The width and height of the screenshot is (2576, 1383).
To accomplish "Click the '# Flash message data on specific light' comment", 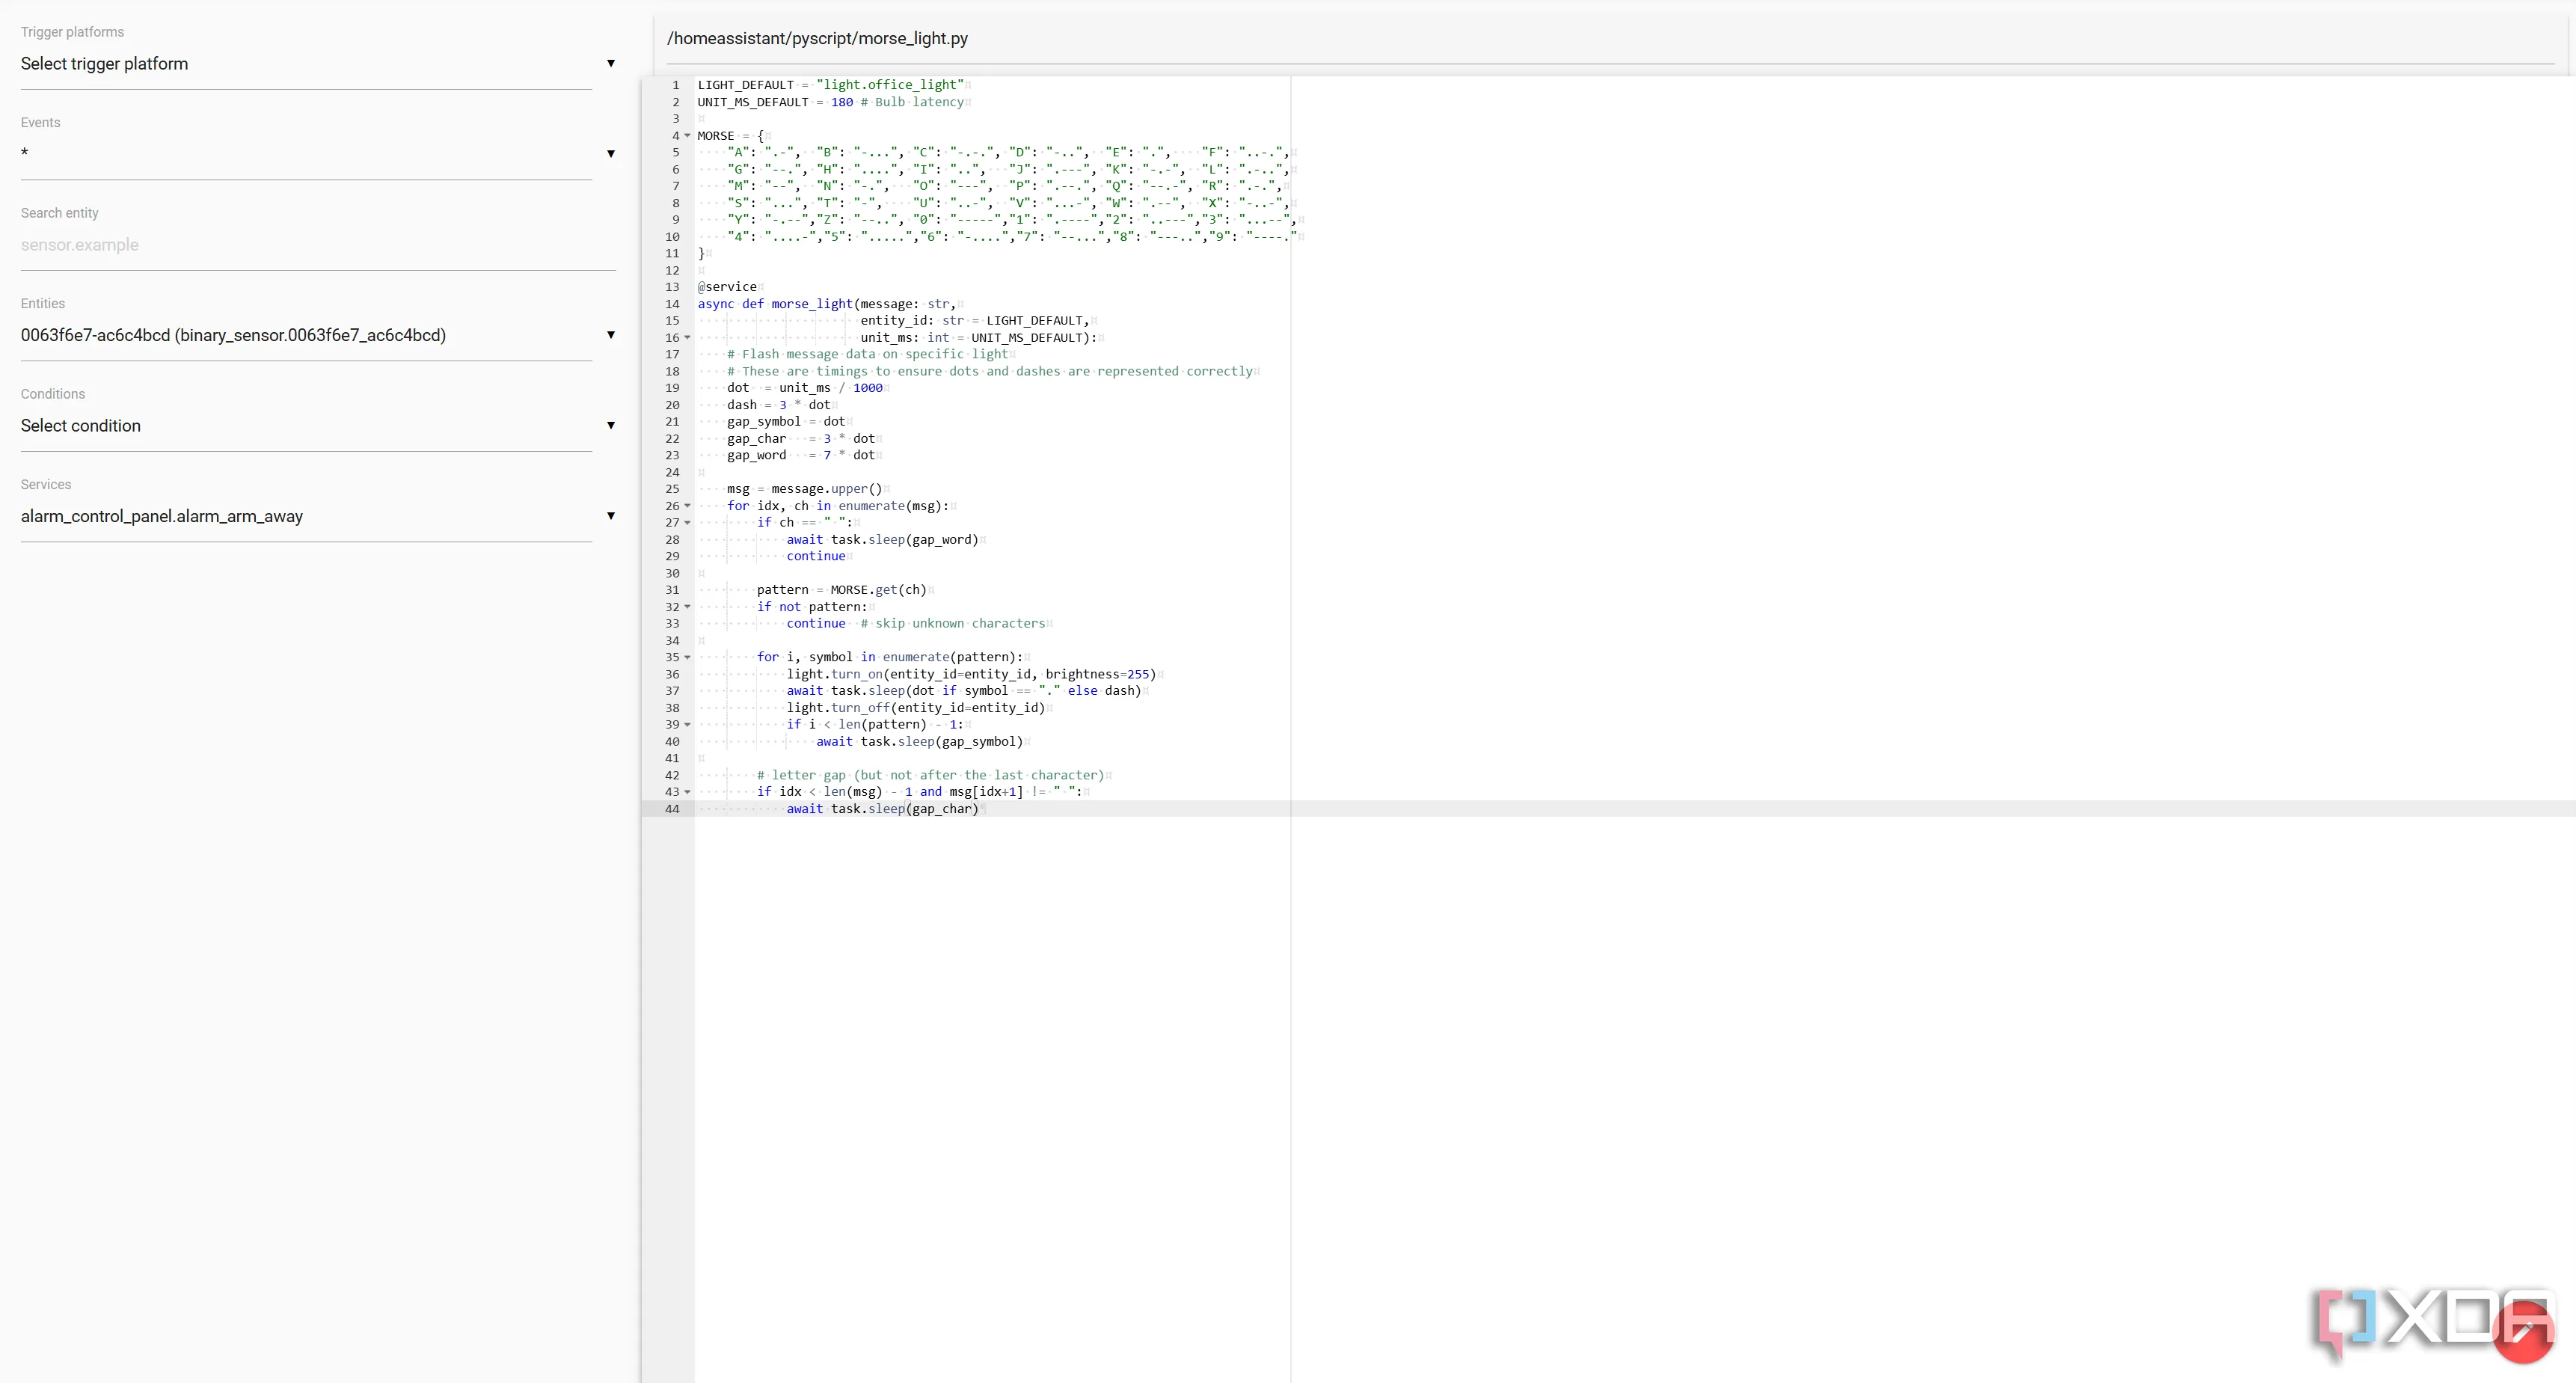I will (x=868, y=354).
